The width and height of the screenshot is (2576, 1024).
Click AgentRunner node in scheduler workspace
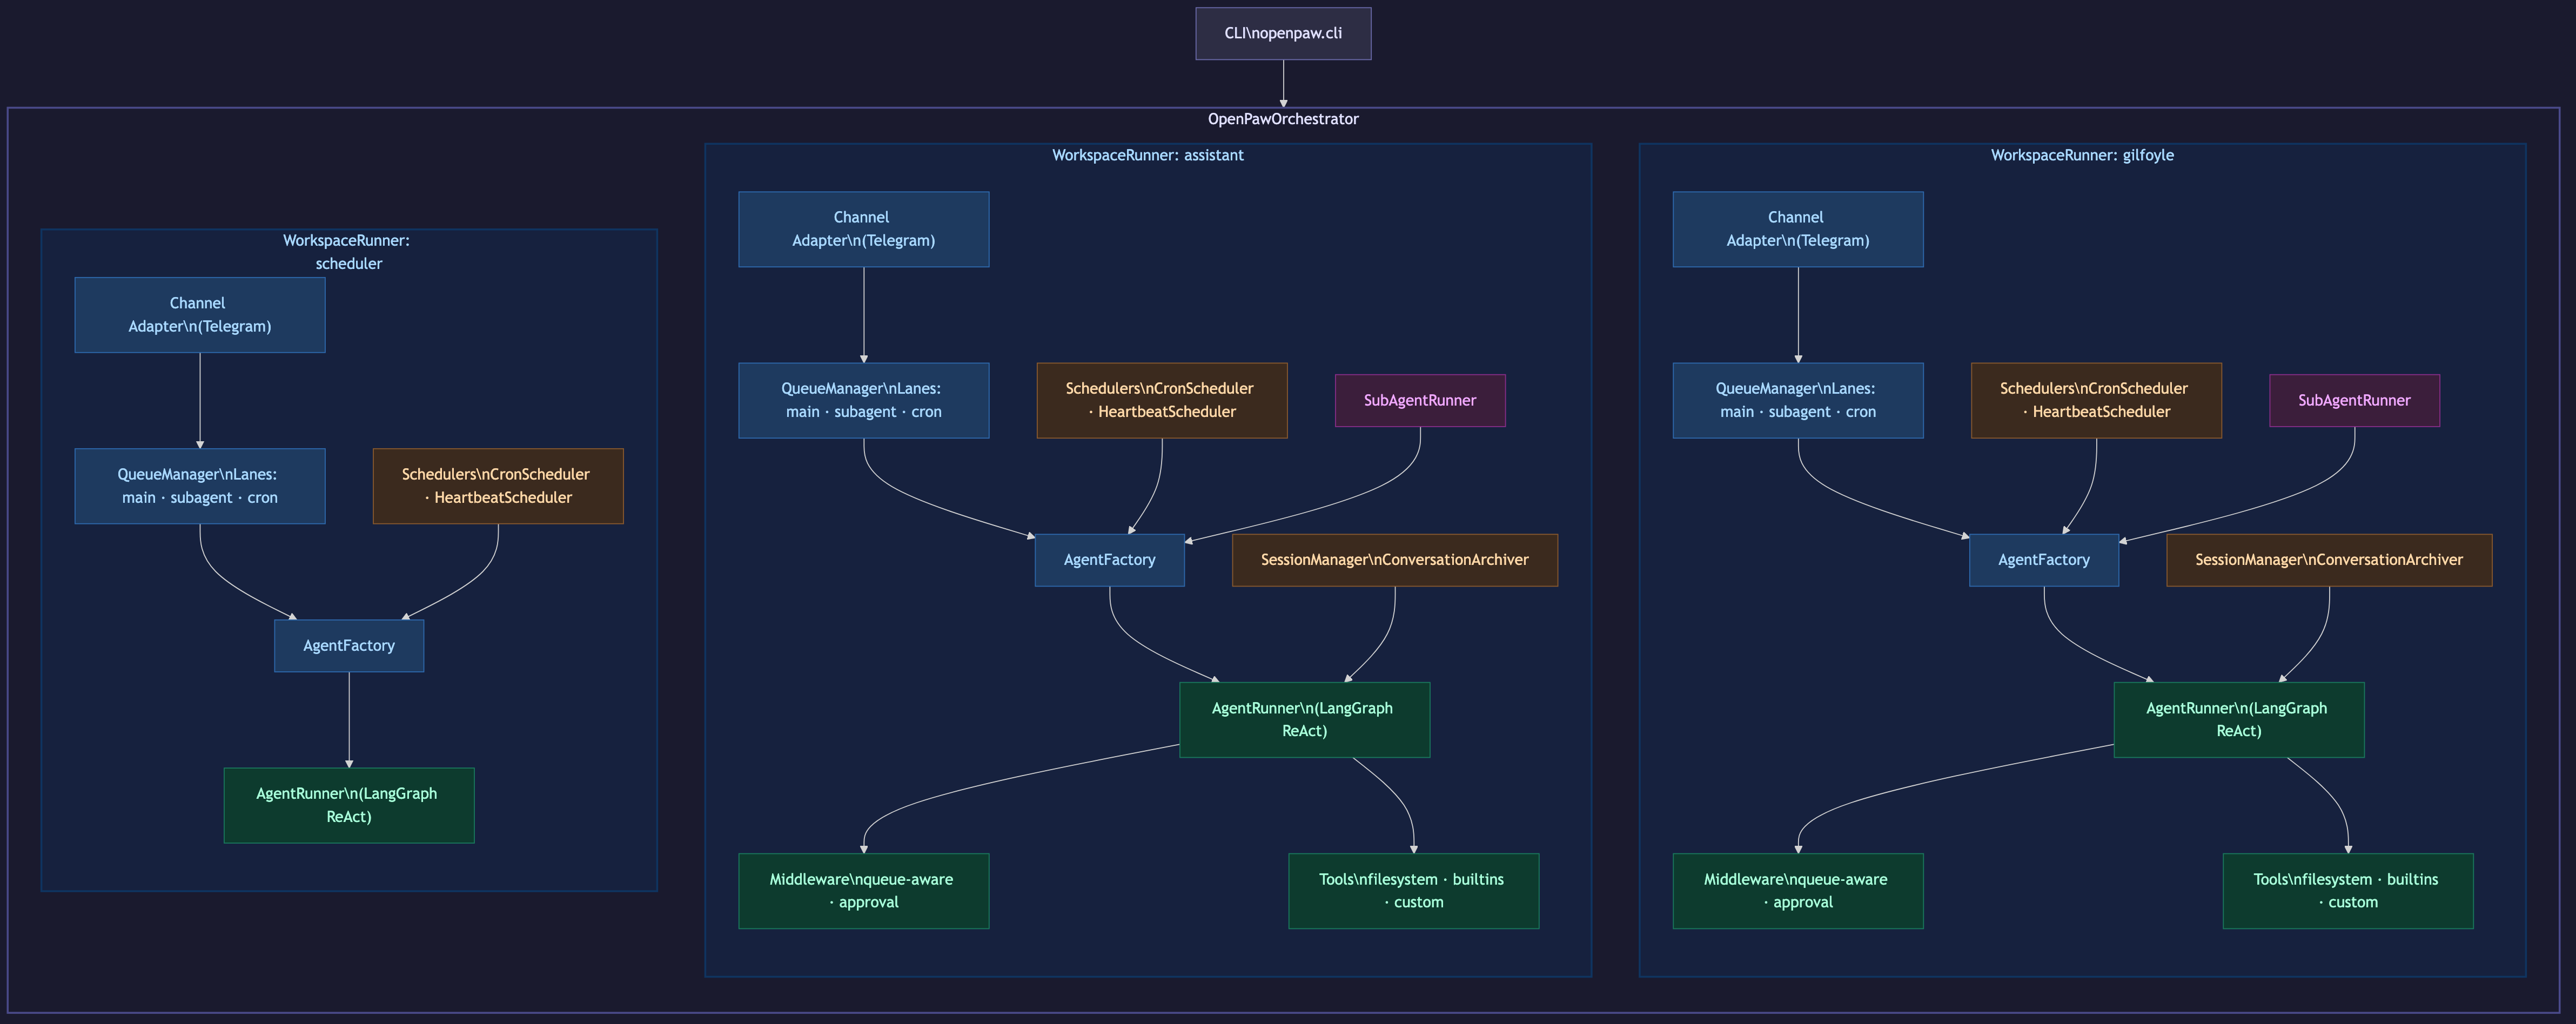click(349, 805)
